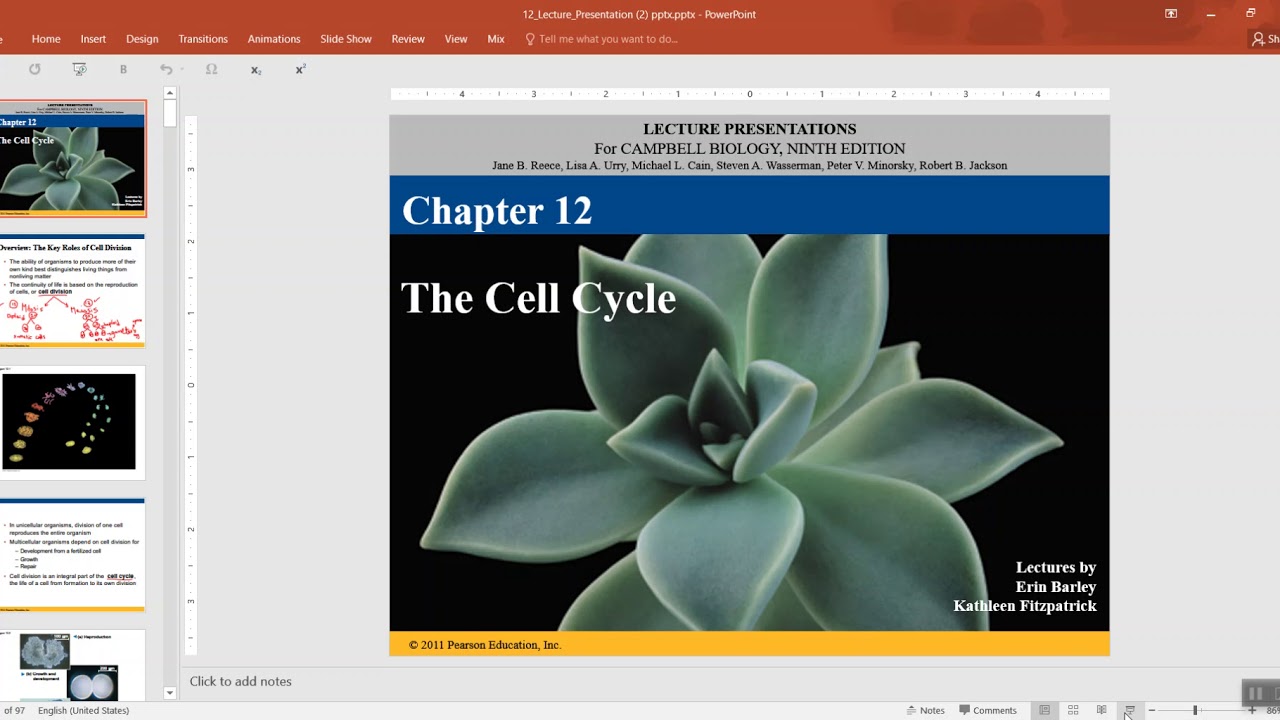This screenshot has height=720, width=1280.
Task: Select the chromosomes image slide thumbnail
Action: 72,422
